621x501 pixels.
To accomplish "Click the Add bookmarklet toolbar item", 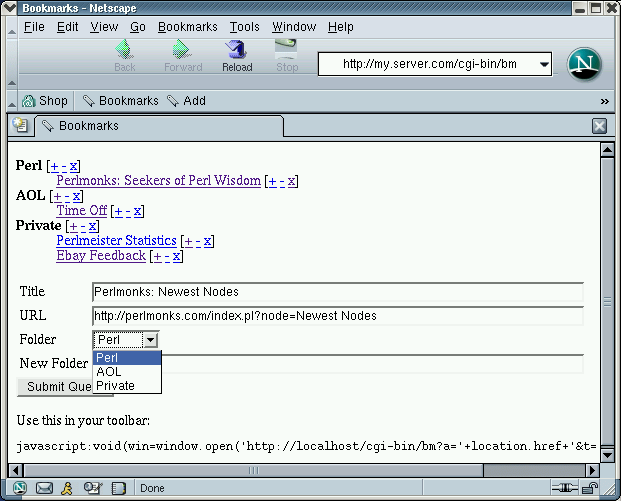I will point(187,101).
